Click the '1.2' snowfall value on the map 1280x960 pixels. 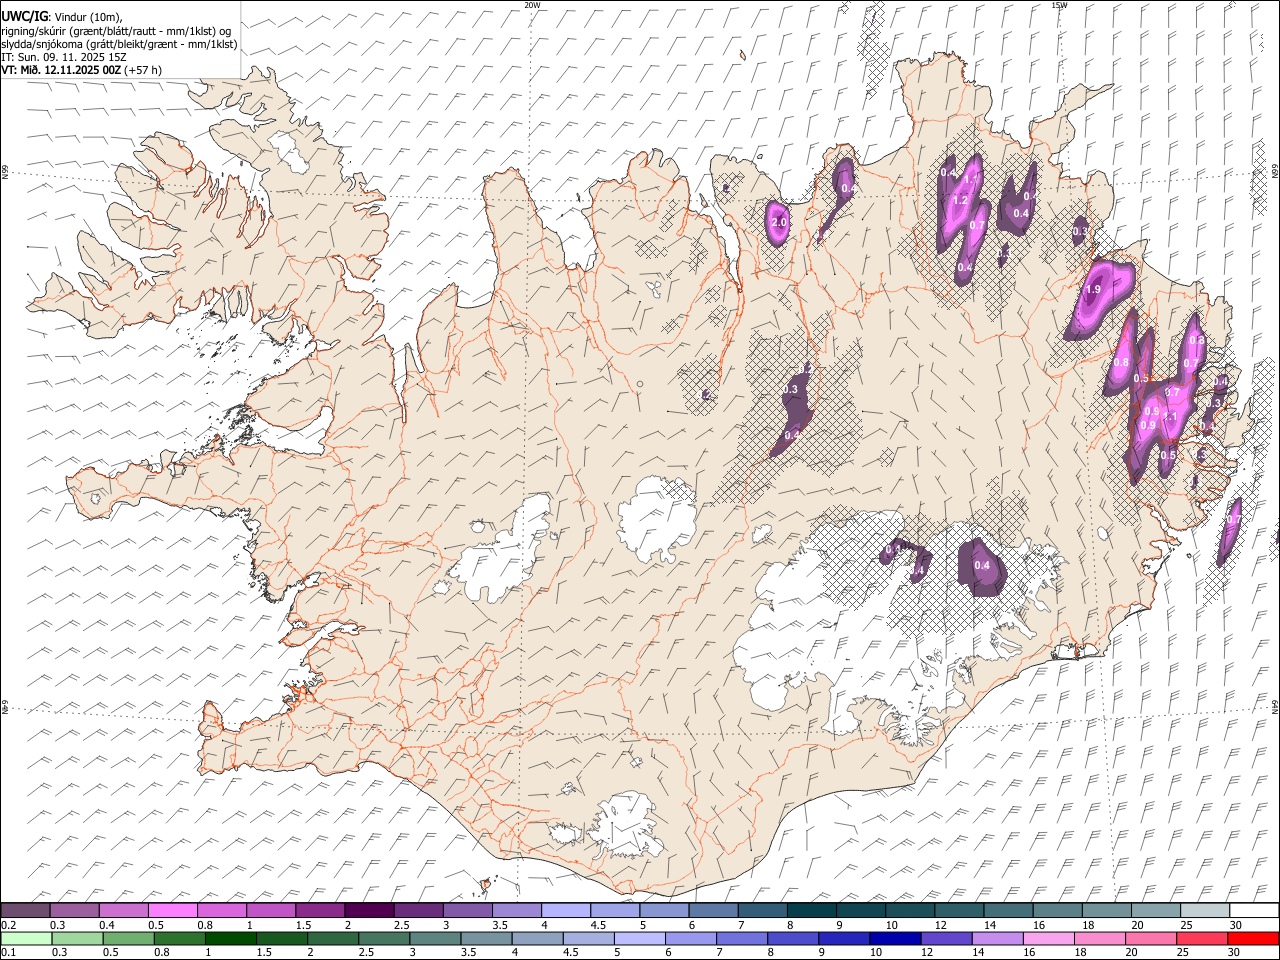[959, 200]
